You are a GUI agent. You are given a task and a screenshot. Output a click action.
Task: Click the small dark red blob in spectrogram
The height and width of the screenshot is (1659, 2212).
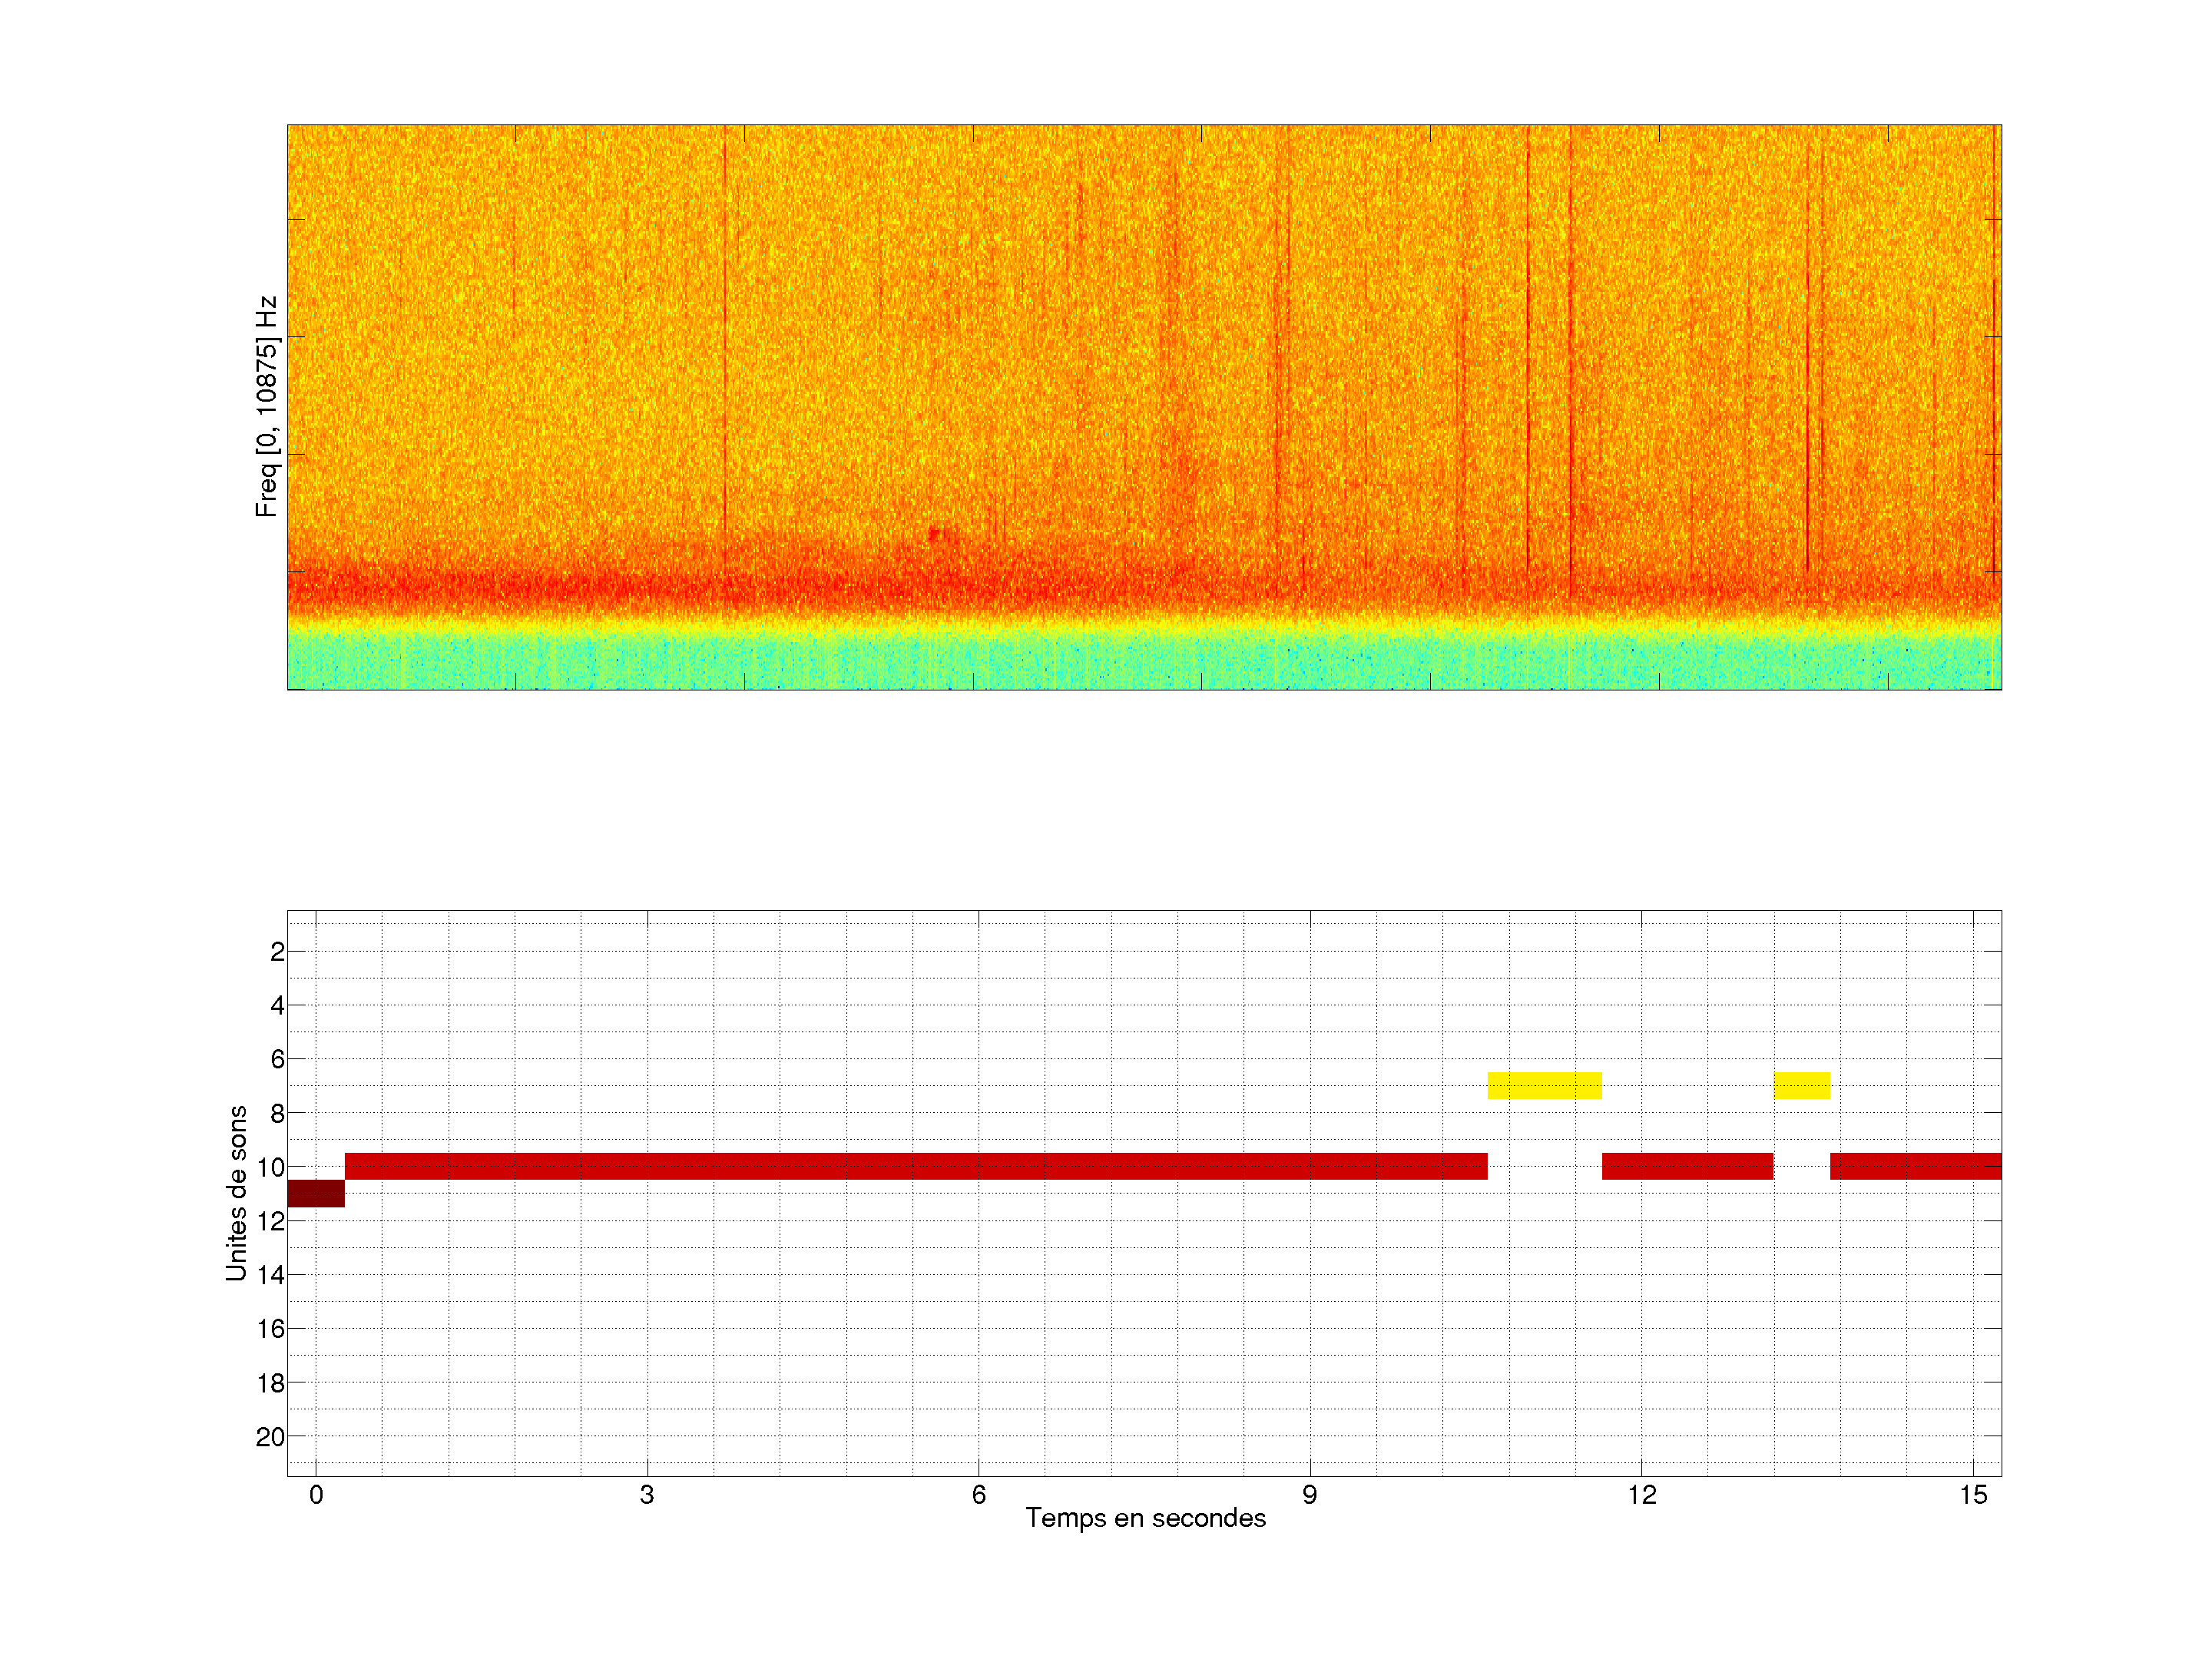coord(935,534)
